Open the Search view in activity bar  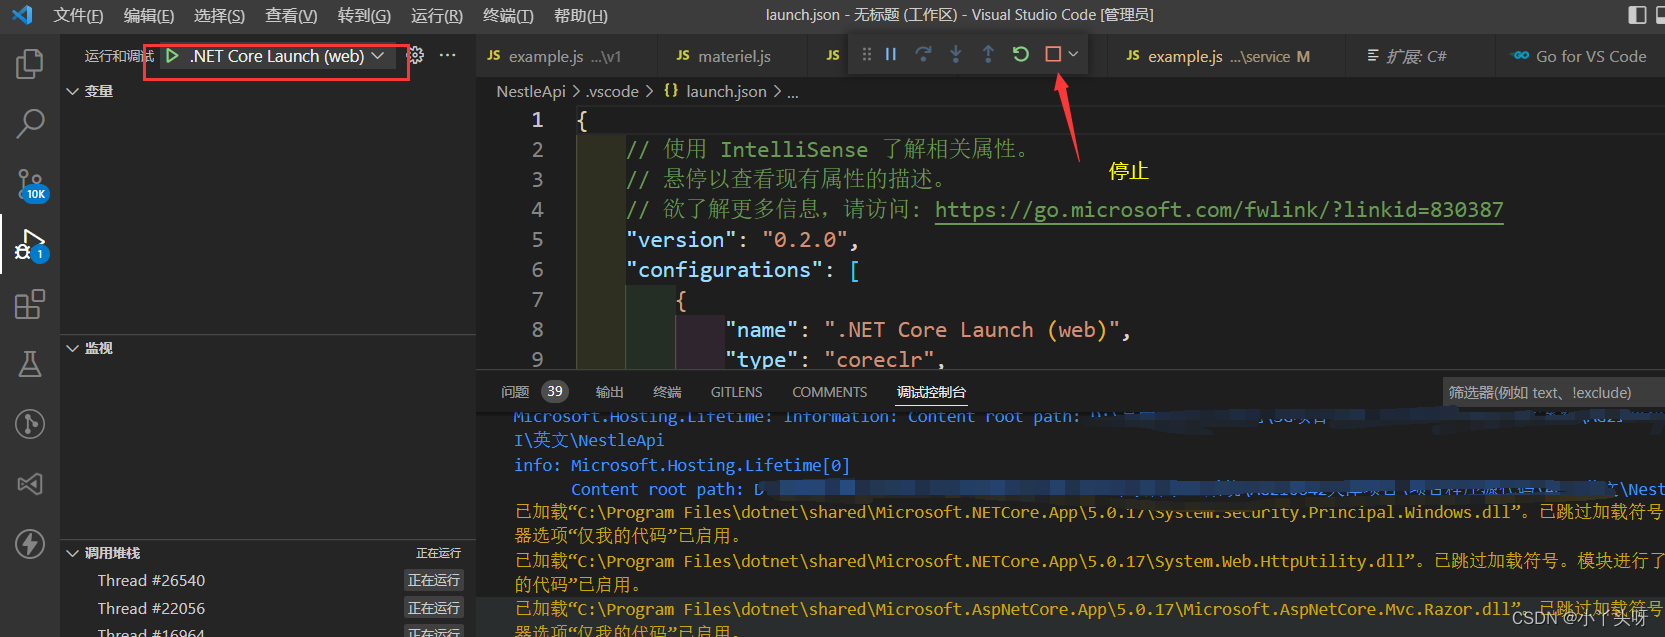pos(30,124)
